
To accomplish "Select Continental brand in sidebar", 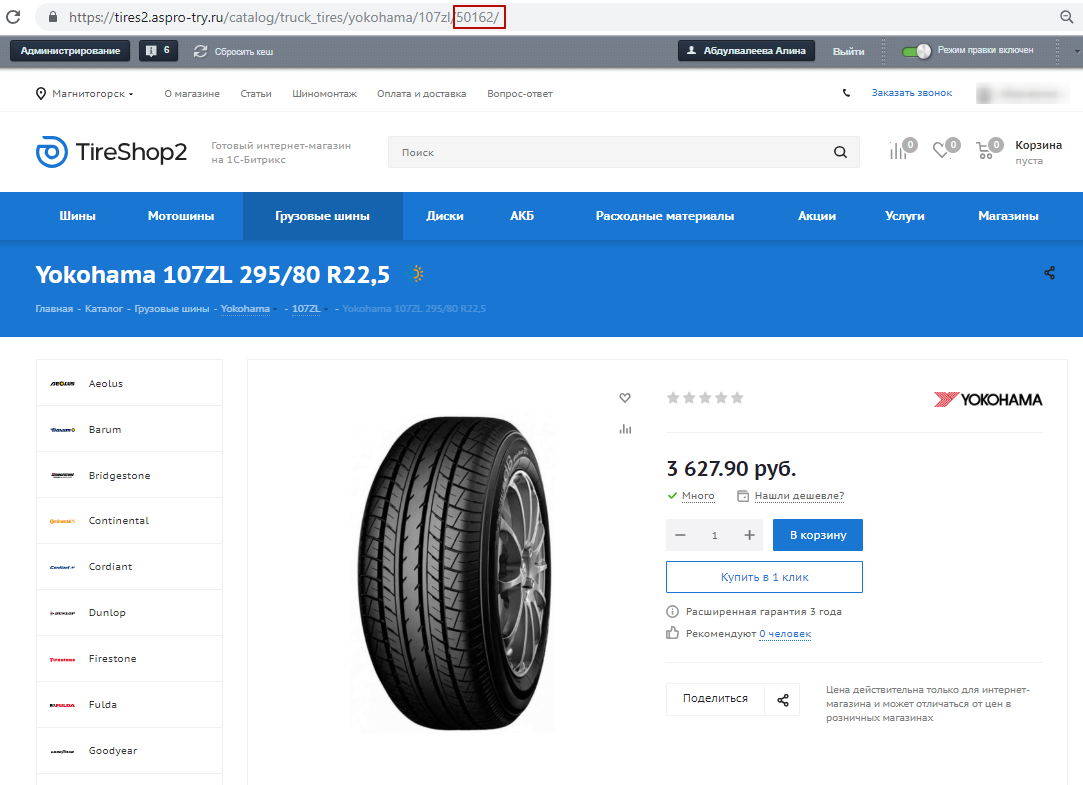I will pos(129,521).
